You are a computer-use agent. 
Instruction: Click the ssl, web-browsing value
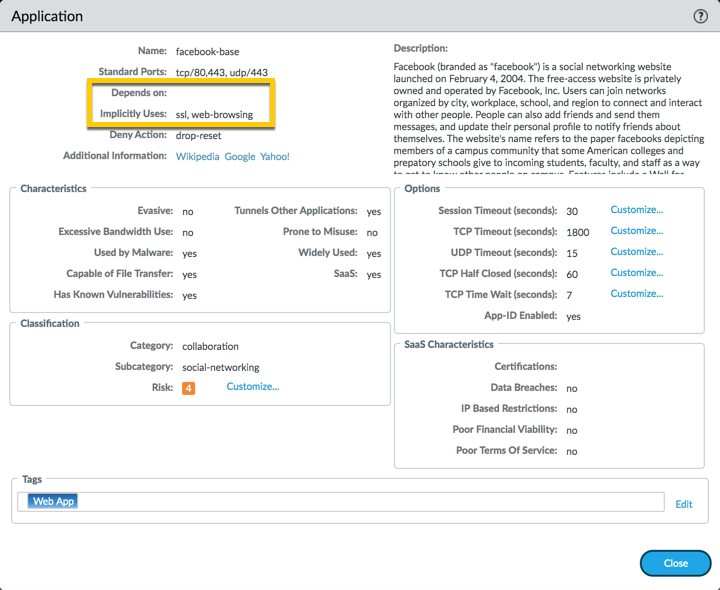click(x=214, y=114)
